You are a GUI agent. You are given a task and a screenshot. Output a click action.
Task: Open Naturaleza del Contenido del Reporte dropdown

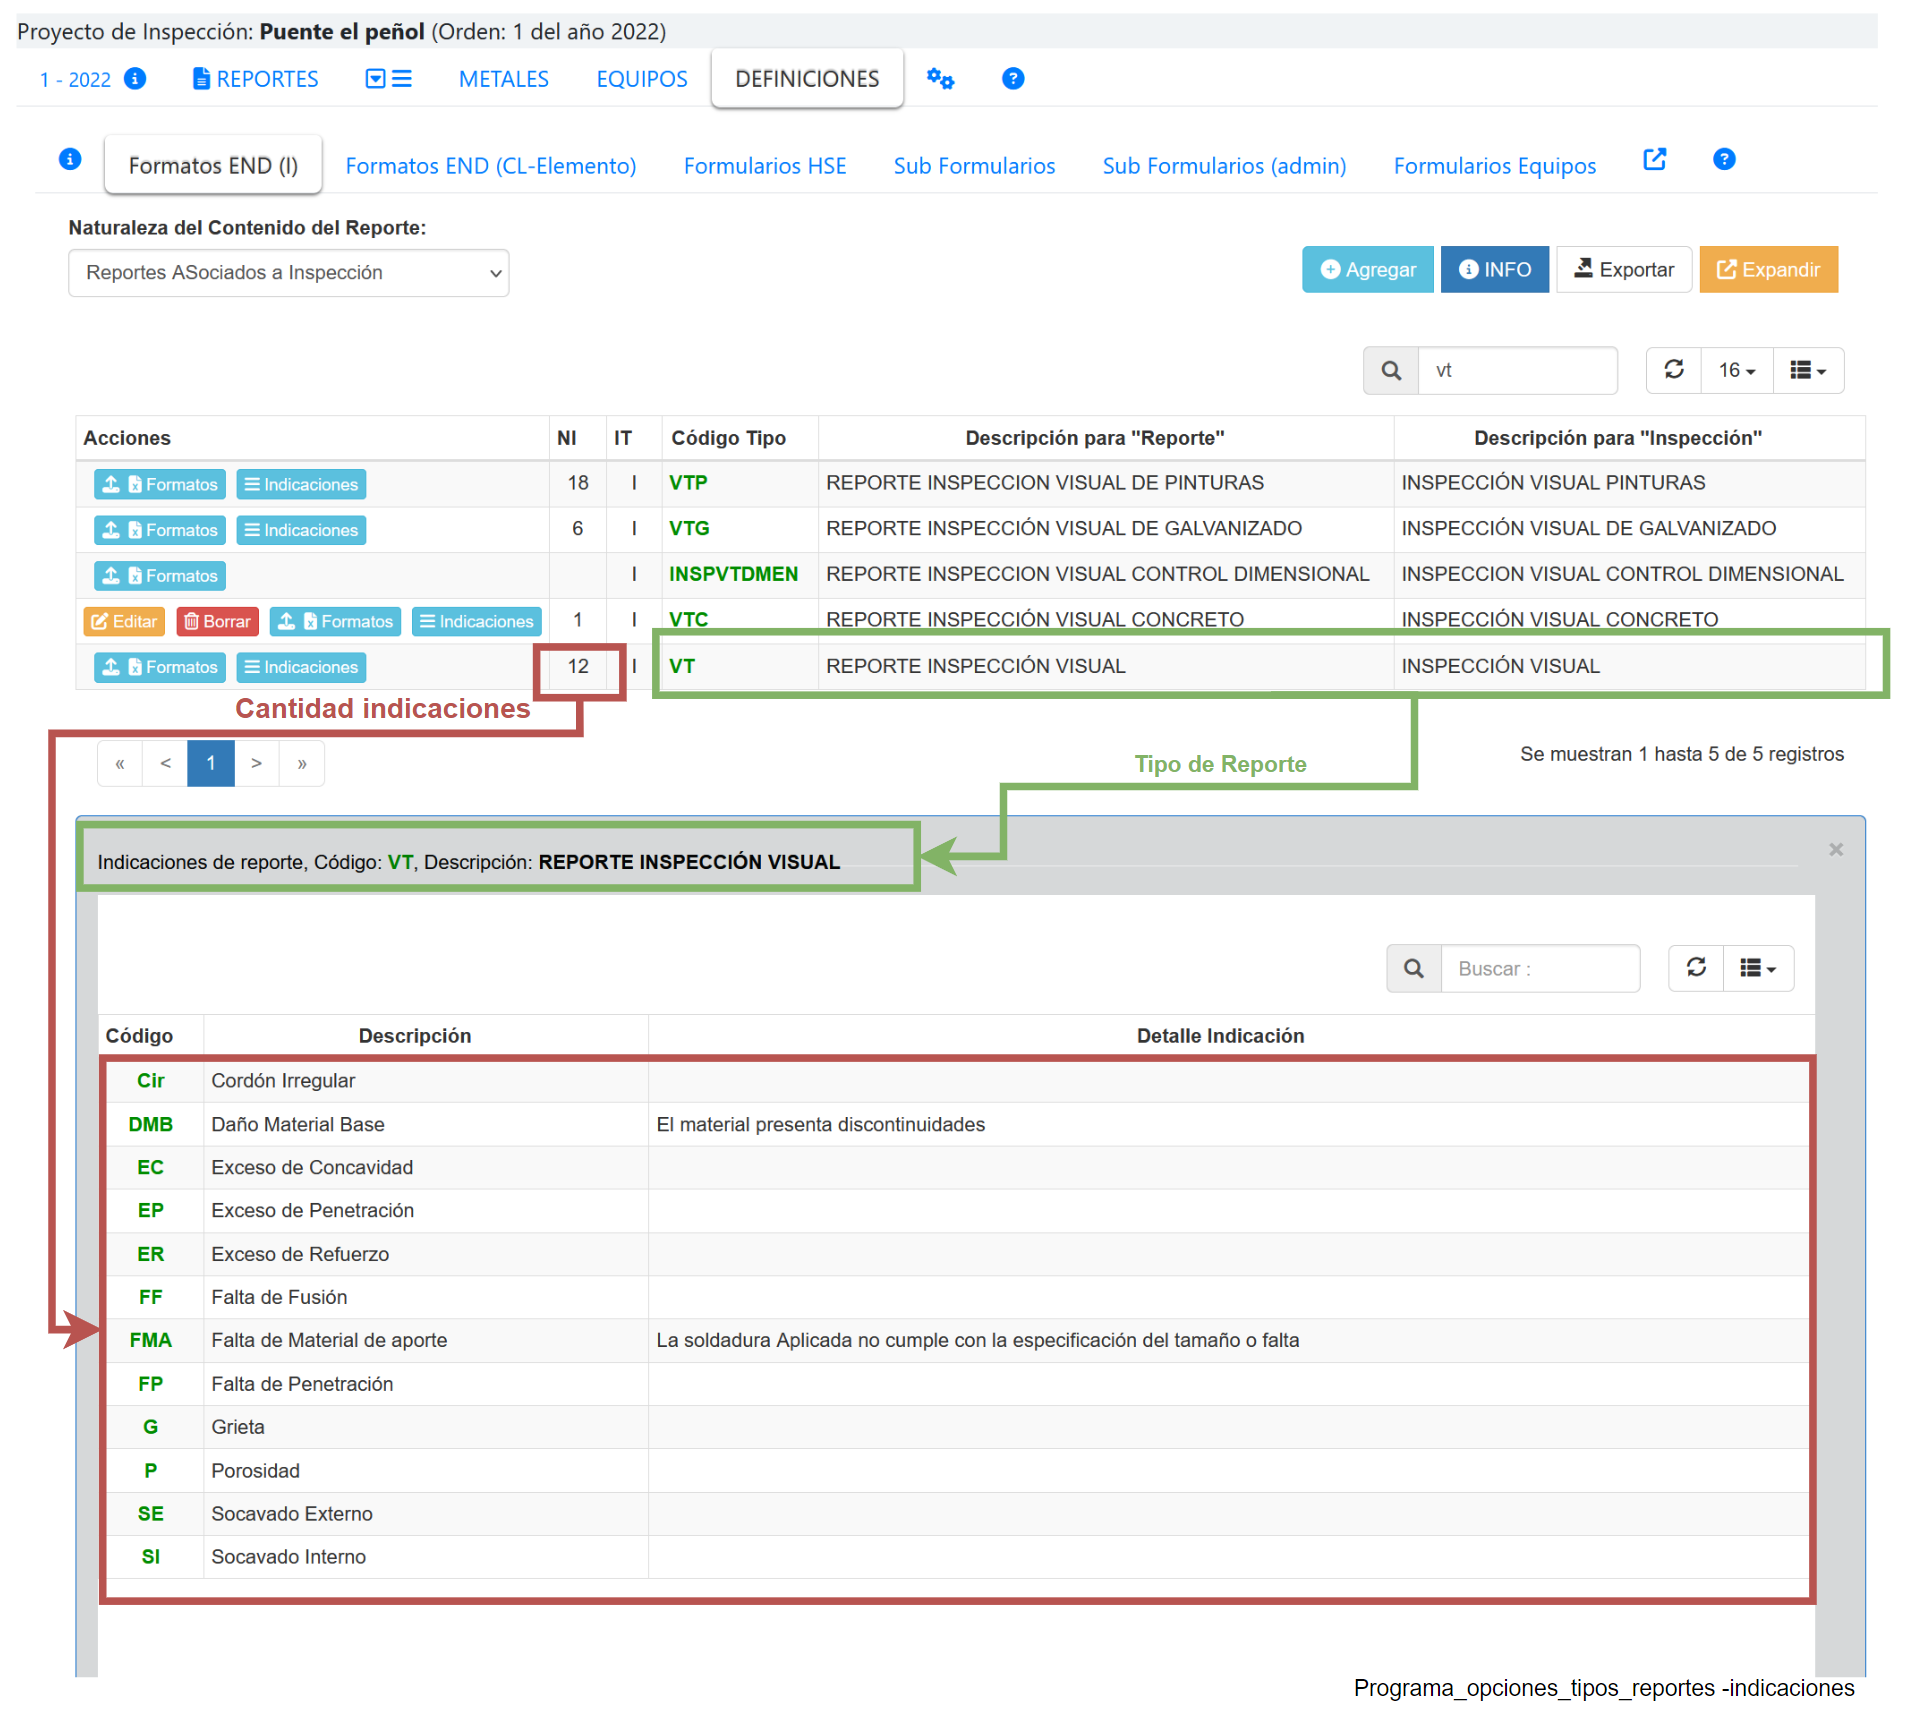tap(288, 273)
